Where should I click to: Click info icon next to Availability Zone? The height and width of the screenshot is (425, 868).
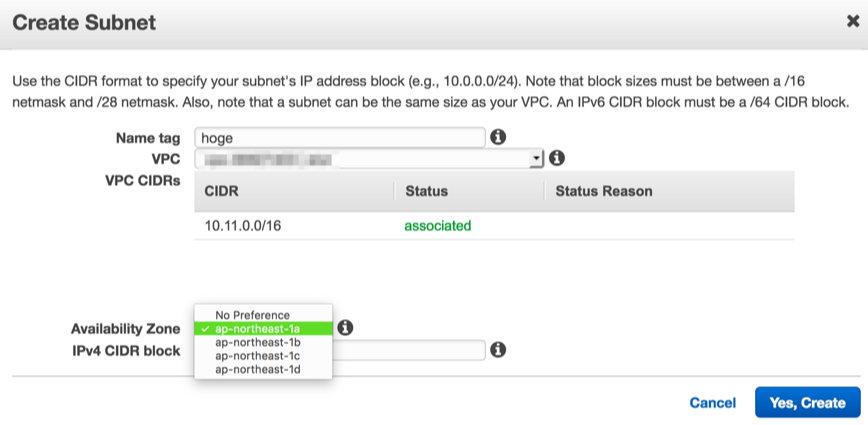coord(345,328)
